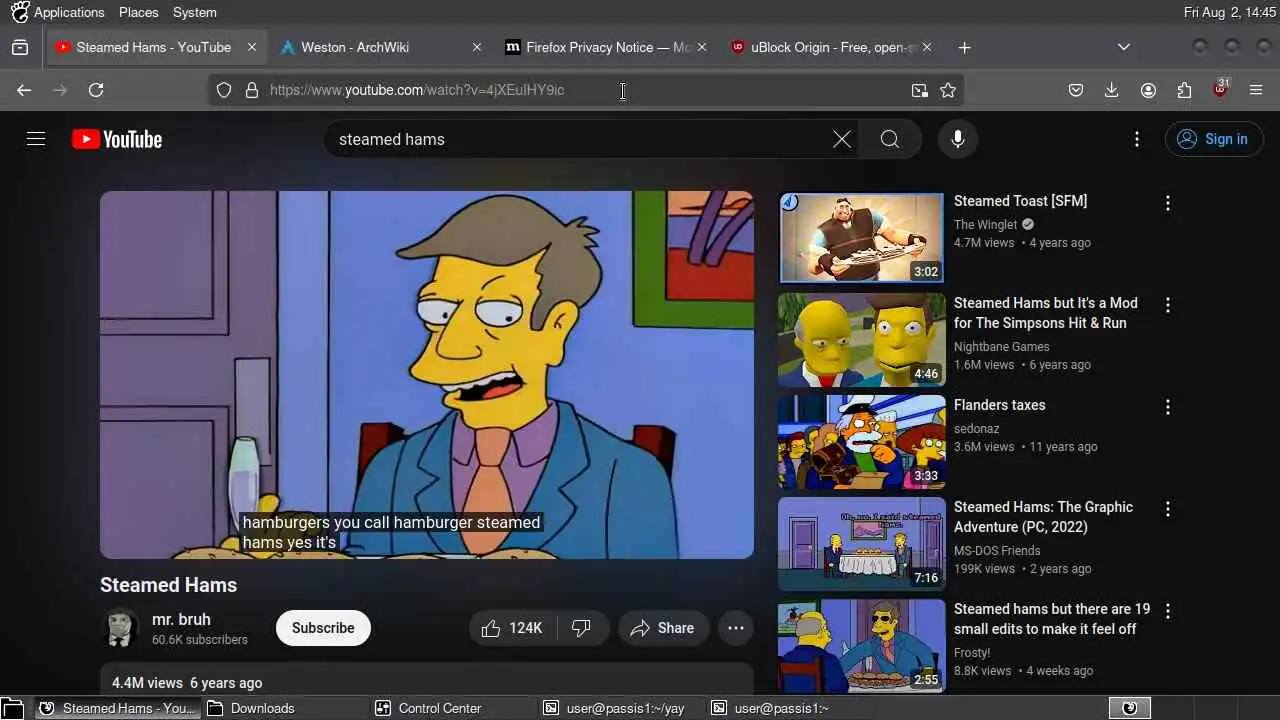1280x720 pixels.
Task: Go to the YouTube home logo
Action: coord(117,139)
